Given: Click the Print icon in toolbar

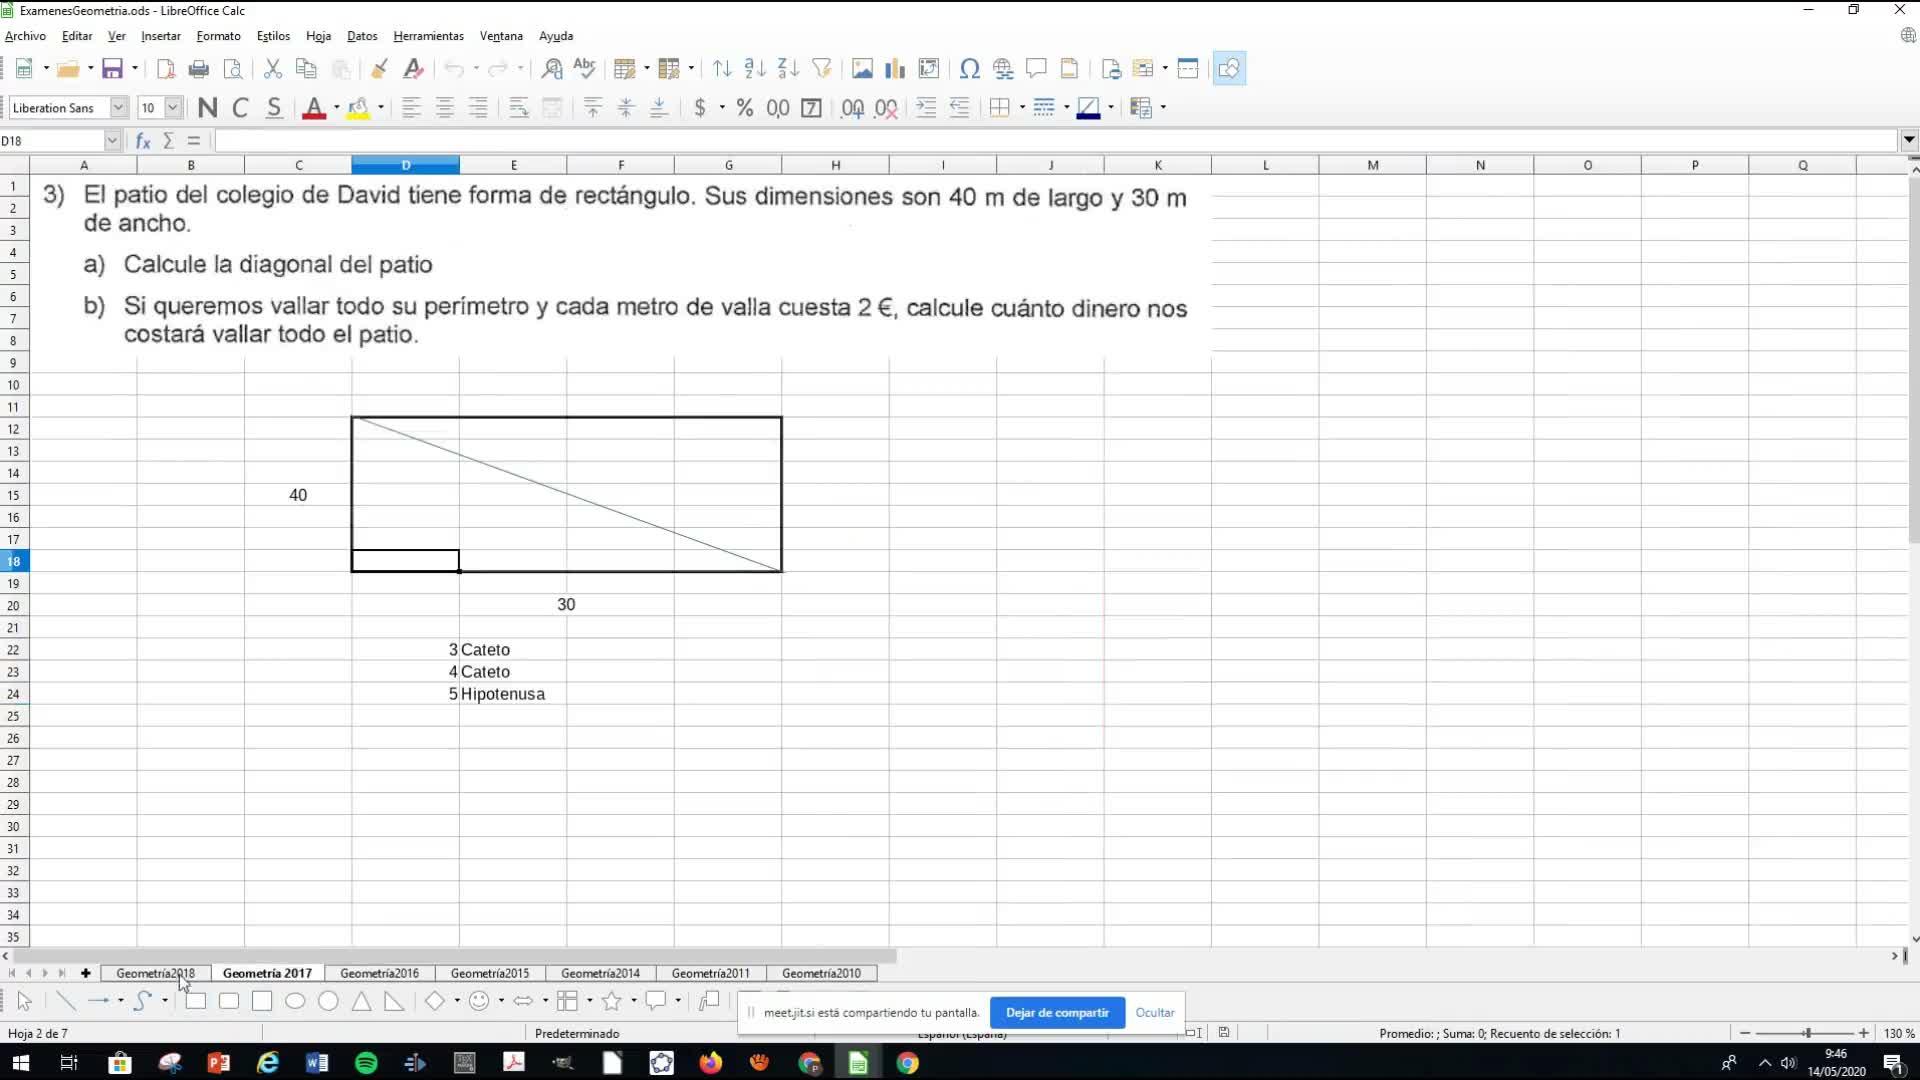Looking at the screenshot, I should click(199, 69).
